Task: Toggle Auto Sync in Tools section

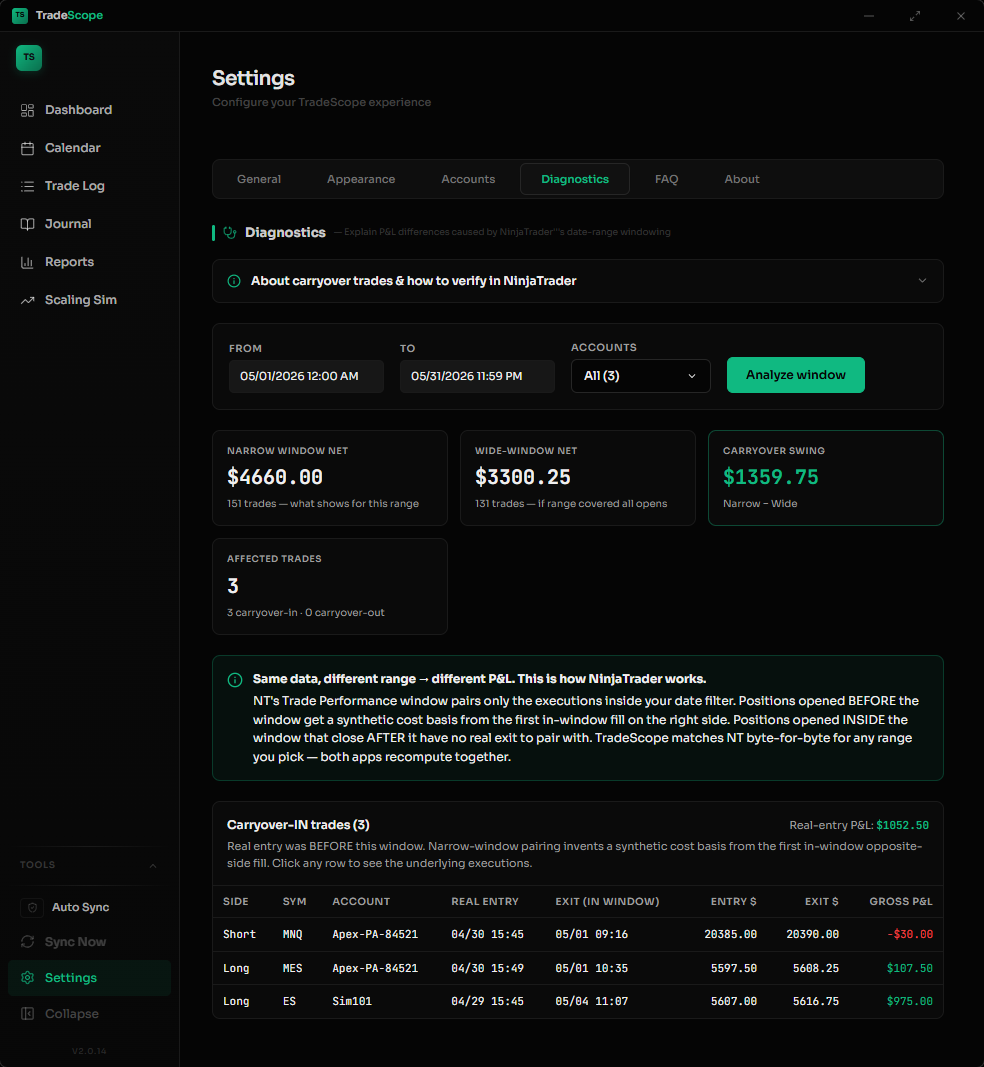Action: 89,907
